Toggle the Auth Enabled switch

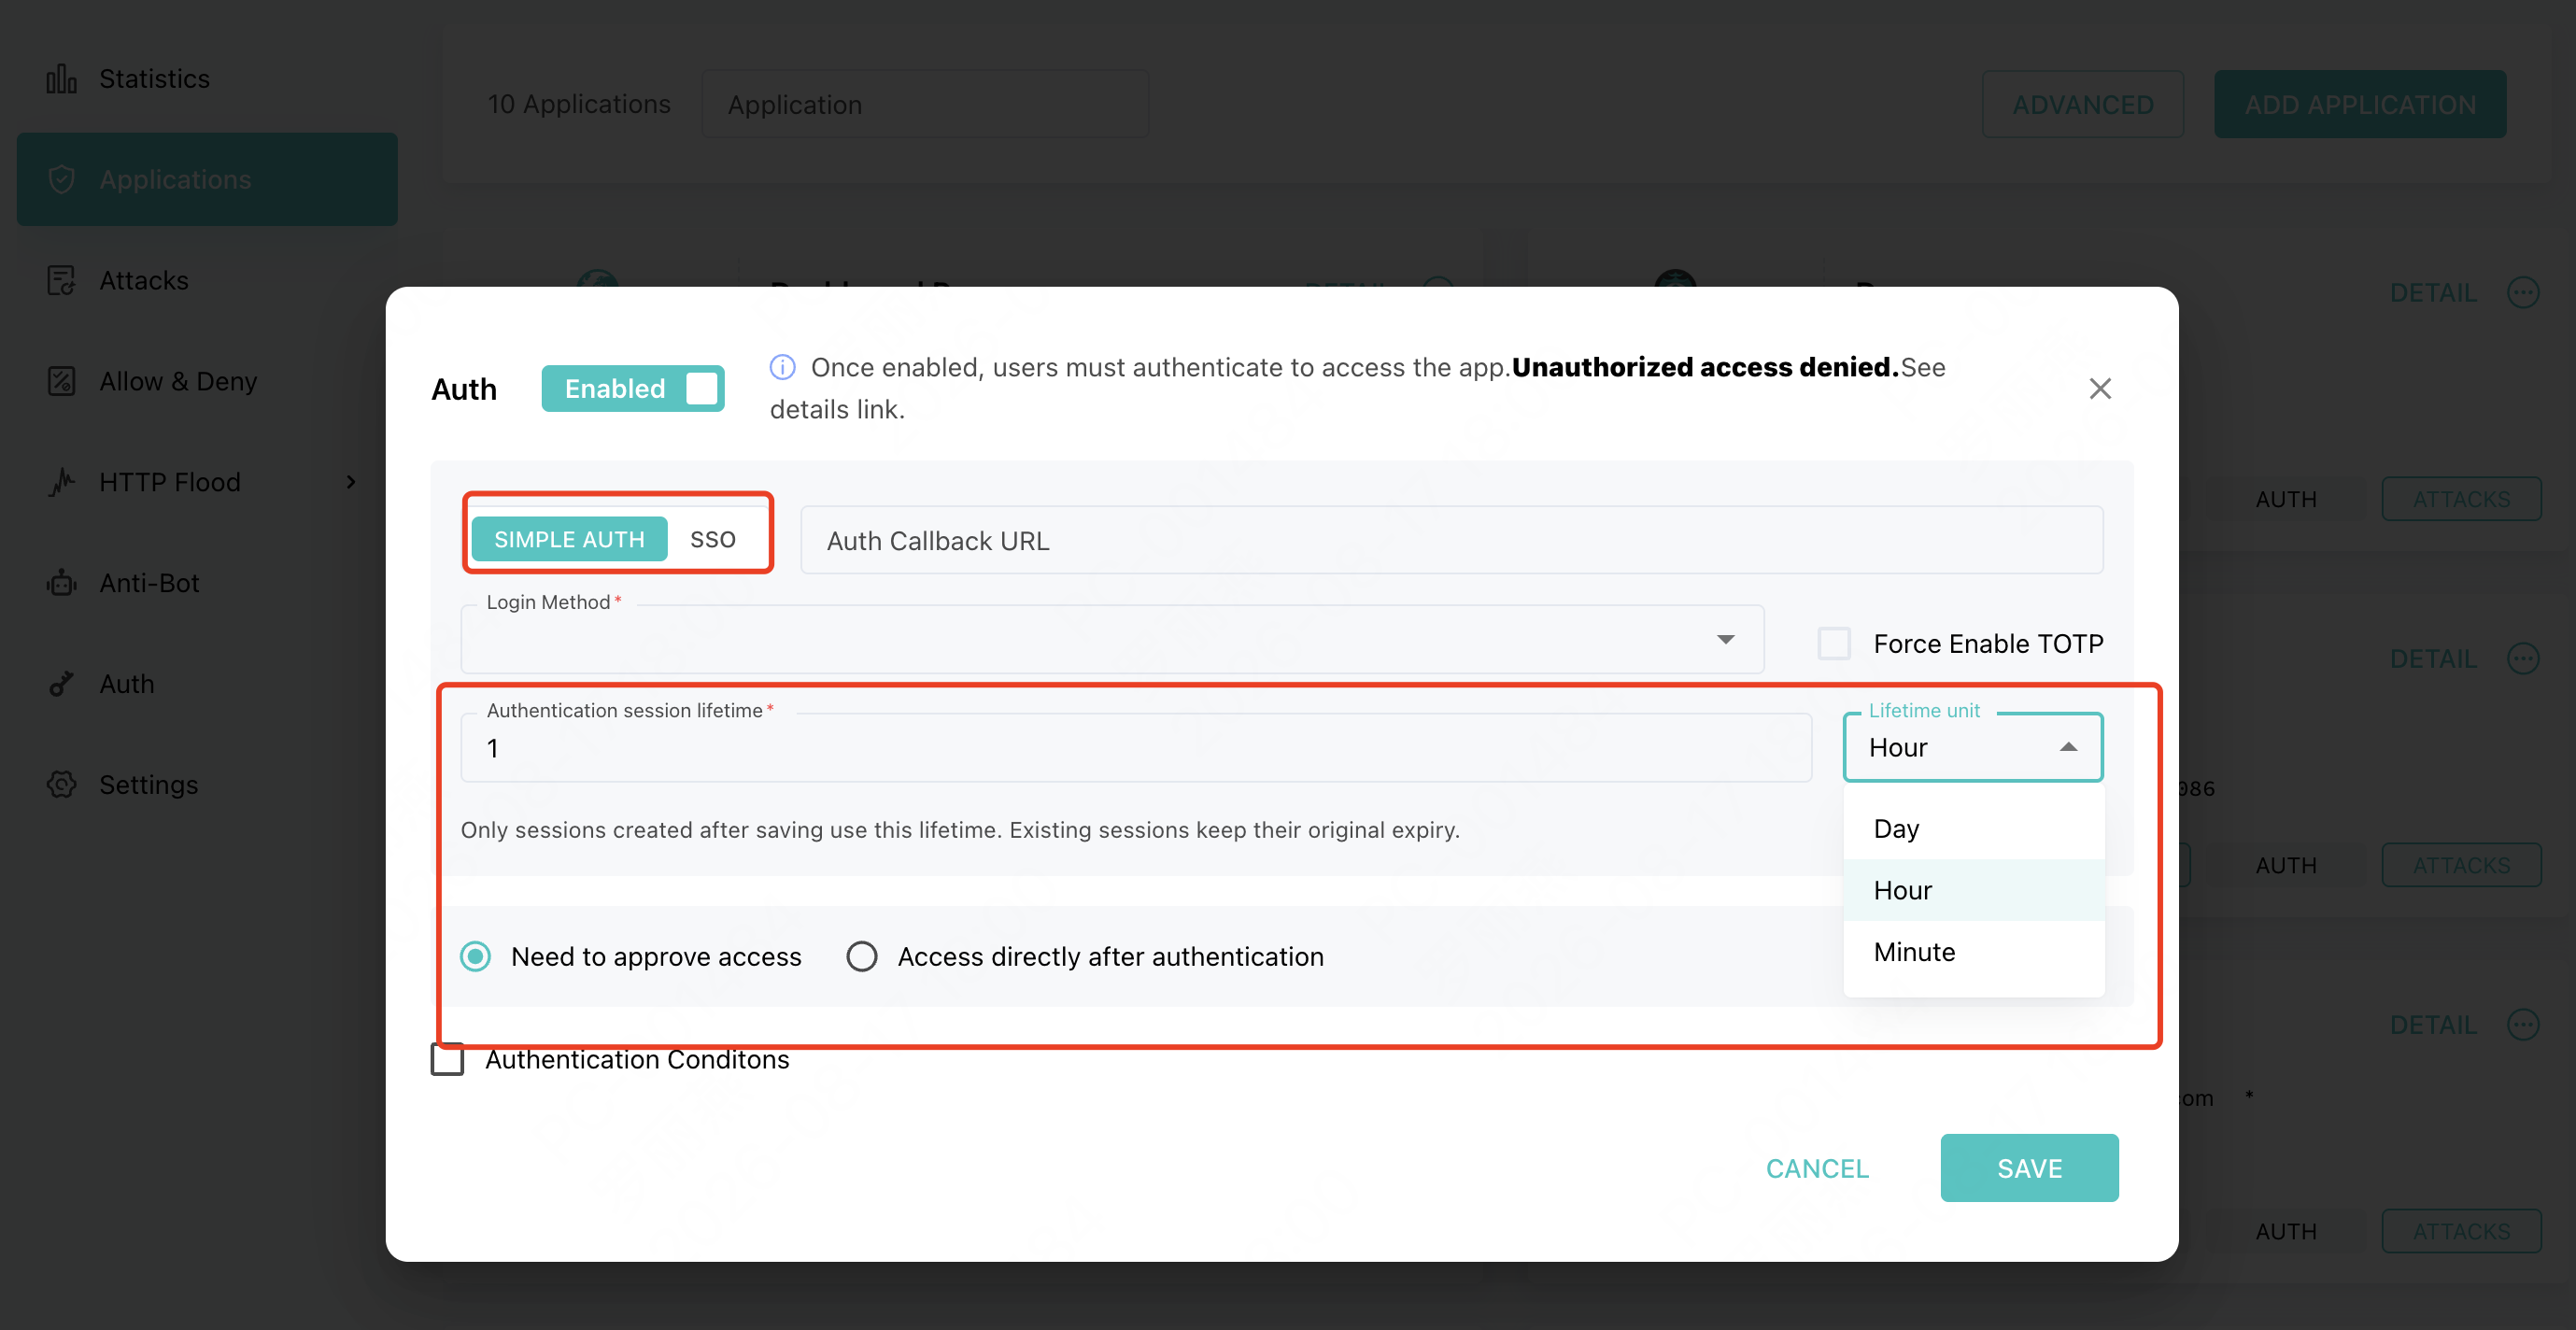633,388
